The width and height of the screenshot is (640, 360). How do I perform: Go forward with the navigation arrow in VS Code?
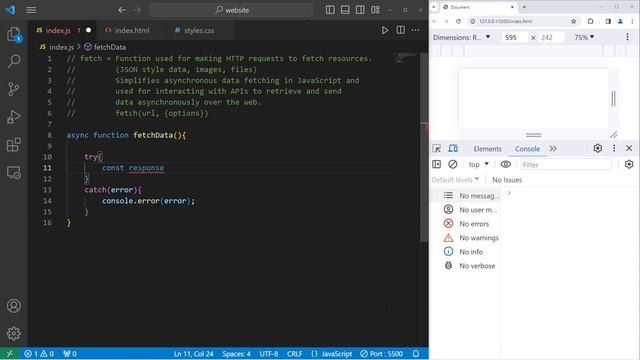pos(137,10)
